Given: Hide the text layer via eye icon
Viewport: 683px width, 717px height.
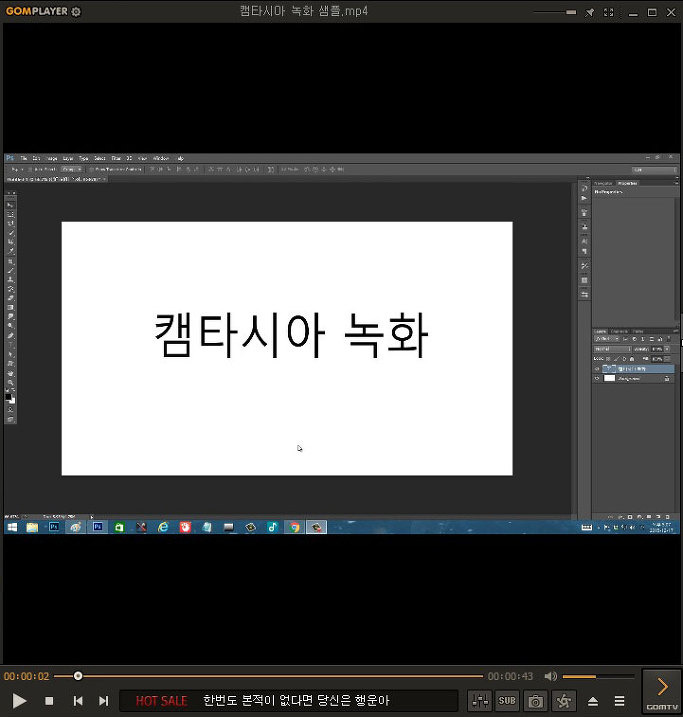Looking at the screenshot, I should [597, 369].
